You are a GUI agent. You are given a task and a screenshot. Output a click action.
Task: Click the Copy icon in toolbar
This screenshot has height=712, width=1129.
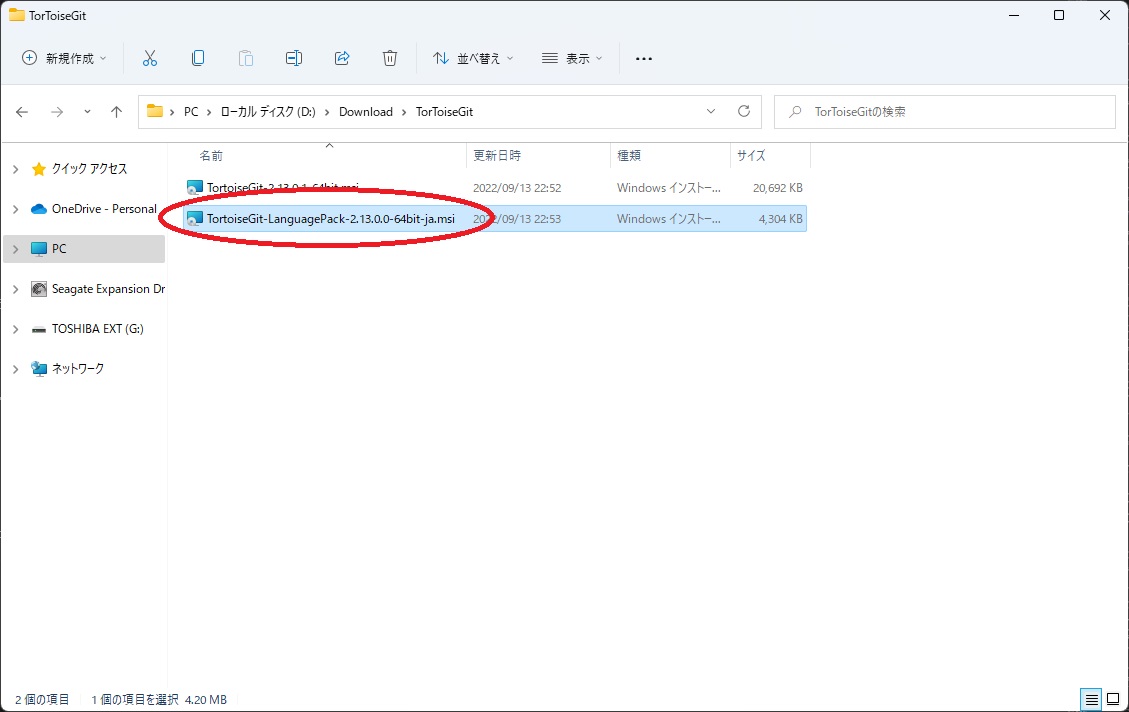pyautogui.click(x=198, y=58)
